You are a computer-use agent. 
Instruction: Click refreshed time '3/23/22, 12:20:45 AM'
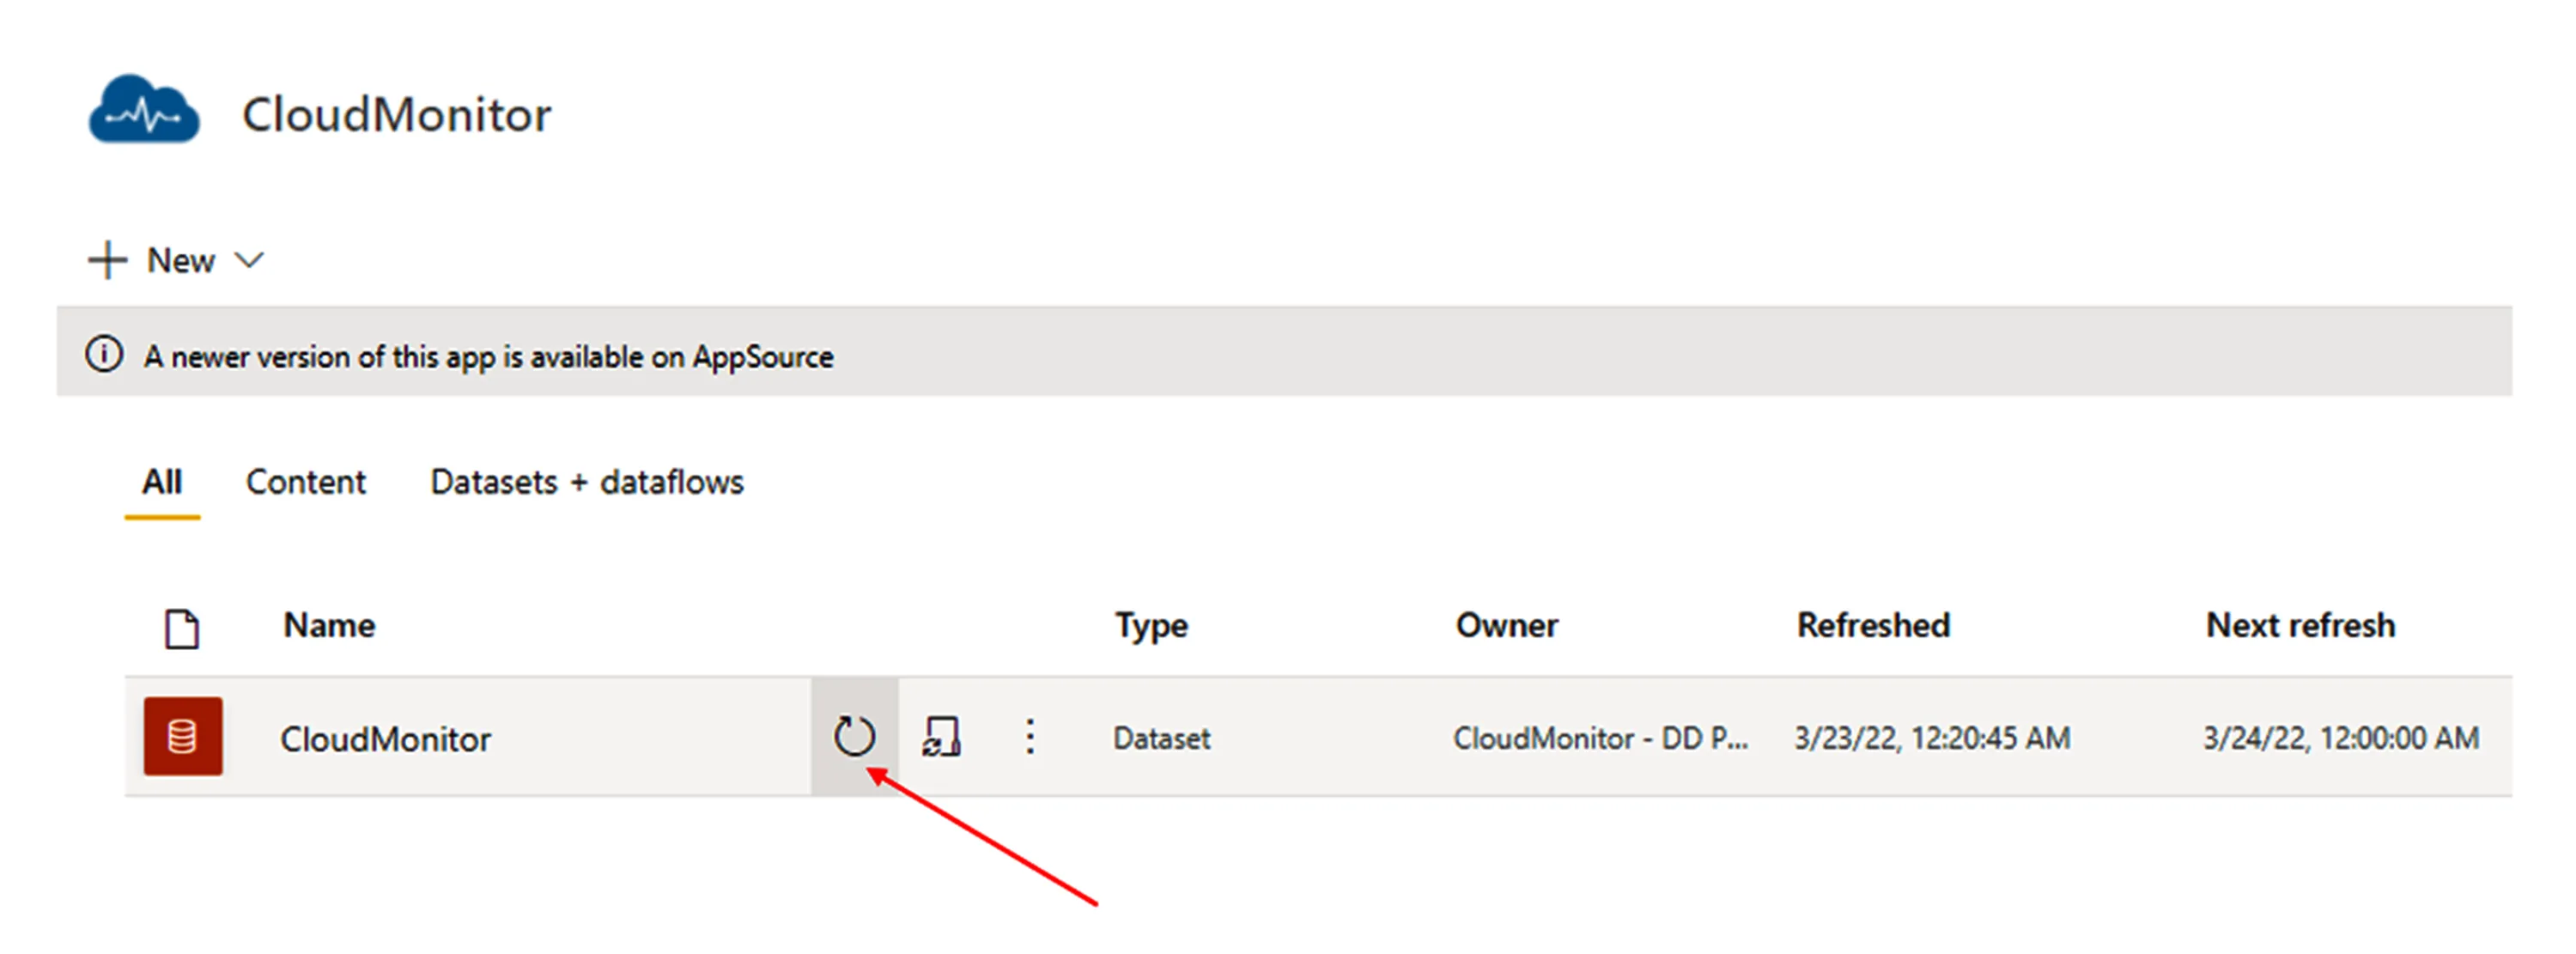pos(1932,738)
